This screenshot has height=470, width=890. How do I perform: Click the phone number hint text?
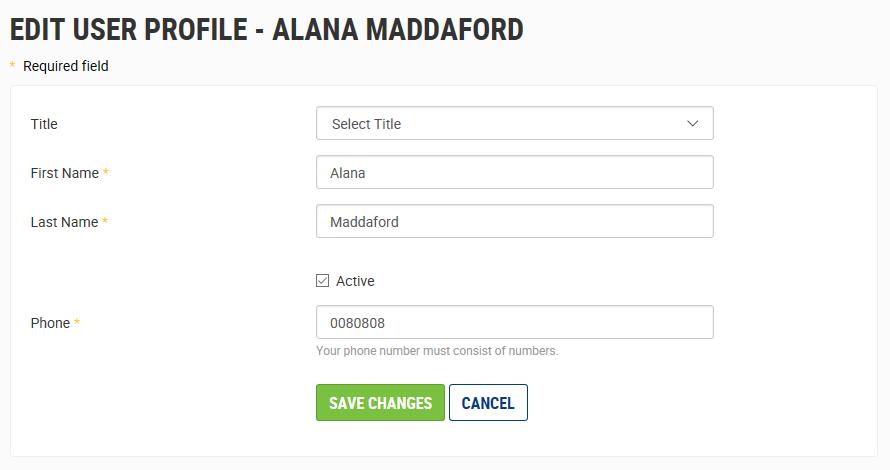click(437, 351)
